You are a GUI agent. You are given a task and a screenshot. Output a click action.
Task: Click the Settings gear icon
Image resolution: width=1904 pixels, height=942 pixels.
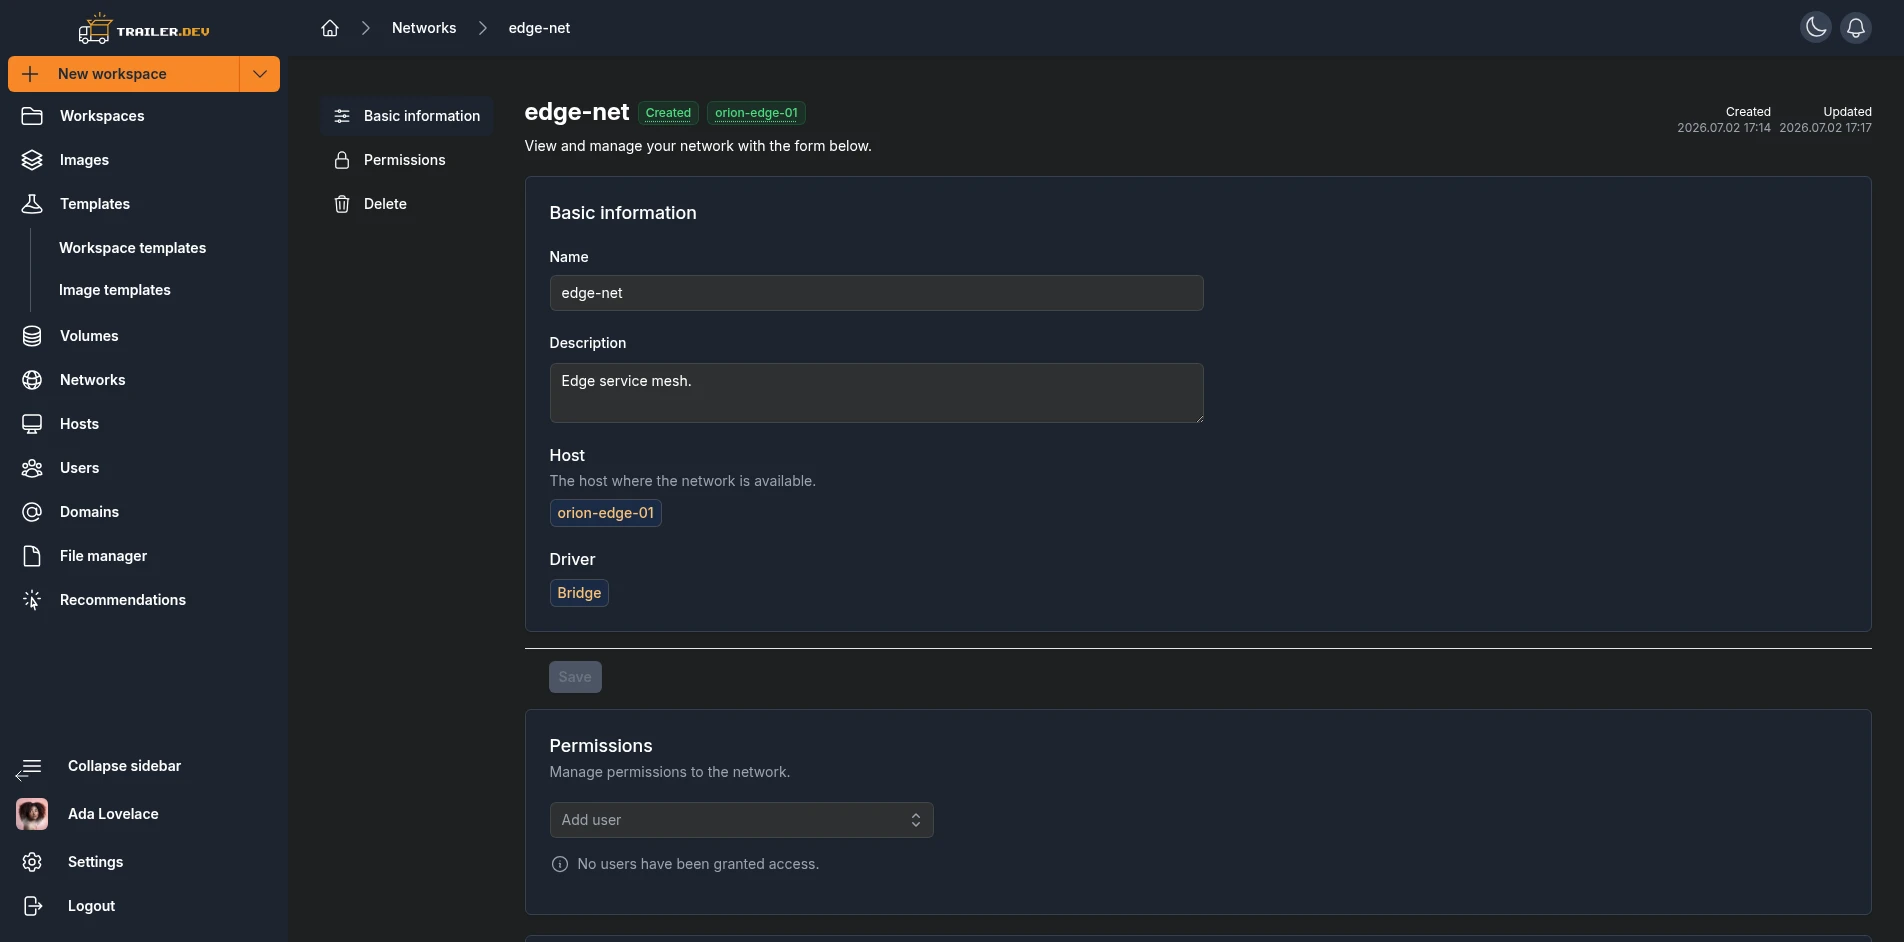coord(32,862)
